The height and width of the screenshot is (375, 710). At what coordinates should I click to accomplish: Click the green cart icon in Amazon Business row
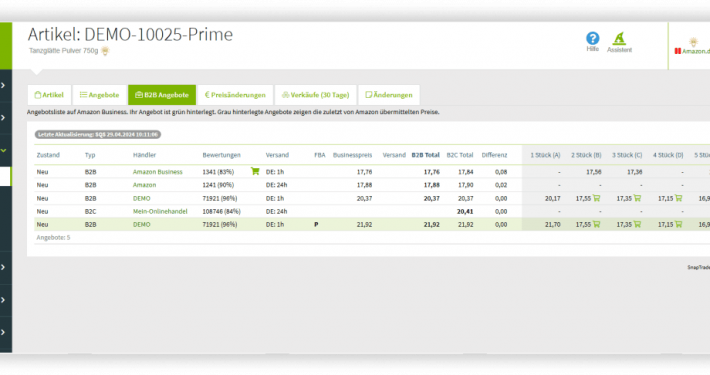pyautogui.click(x=255, y=171)
